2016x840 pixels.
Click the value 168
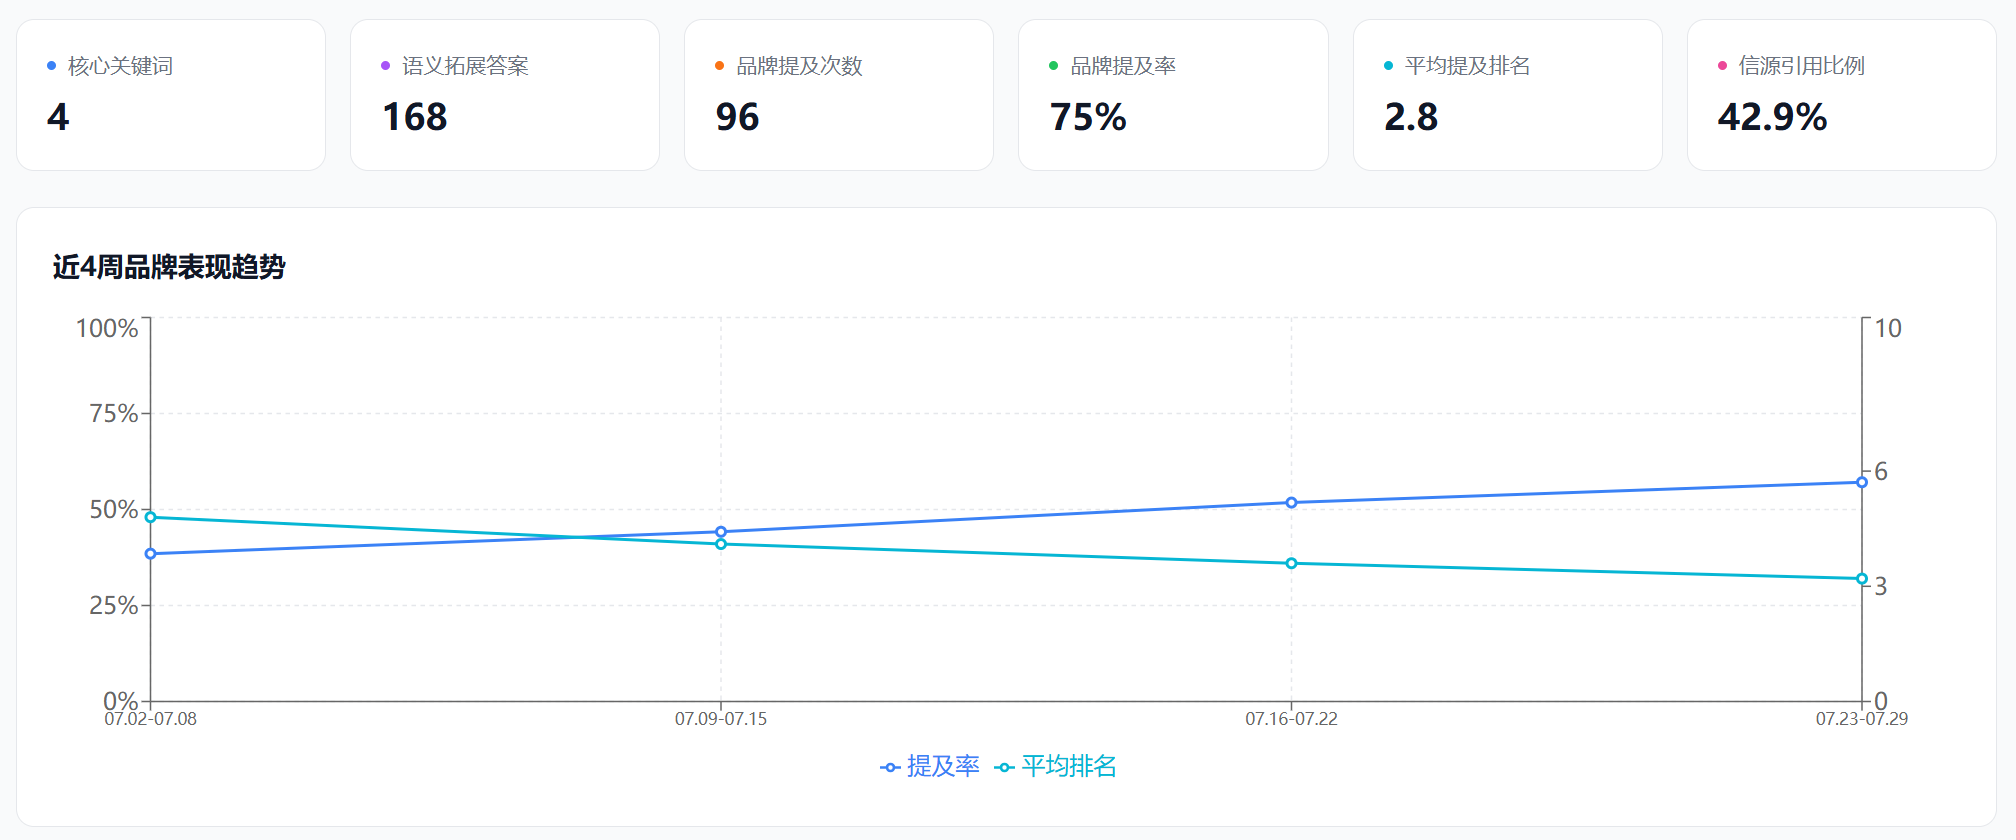pyautogui.click(x=415, y=117)
